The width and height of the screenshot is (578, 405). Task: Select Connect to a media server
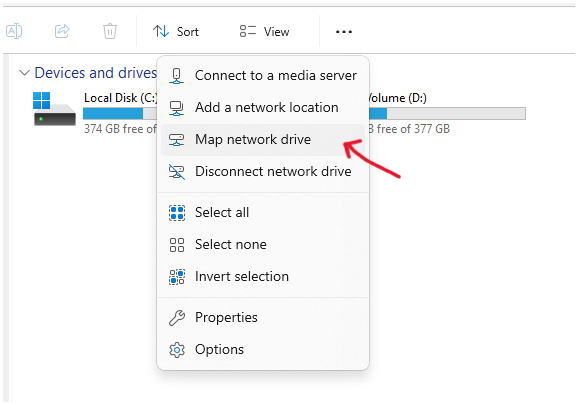[x=263, y=76]
